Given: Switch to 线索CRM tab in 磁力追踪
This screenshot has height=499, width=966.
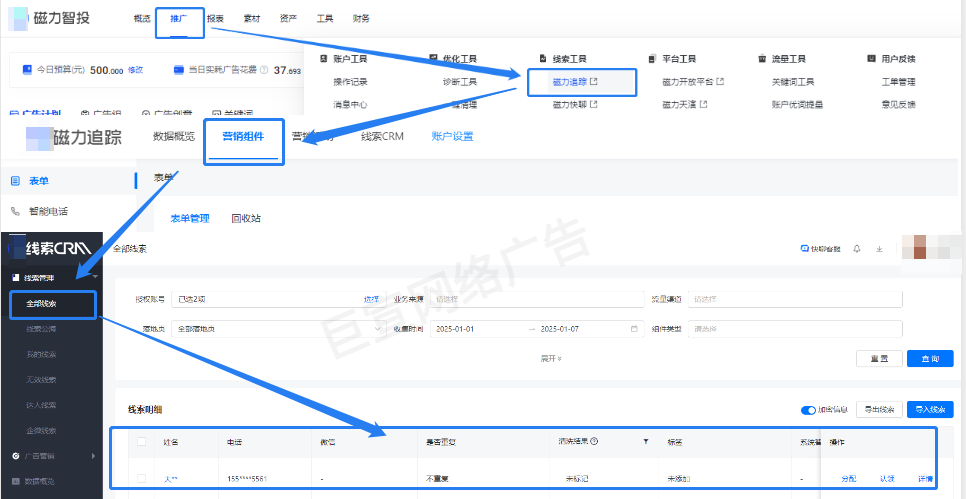Looking at the screenshot, I should [383, 137].
